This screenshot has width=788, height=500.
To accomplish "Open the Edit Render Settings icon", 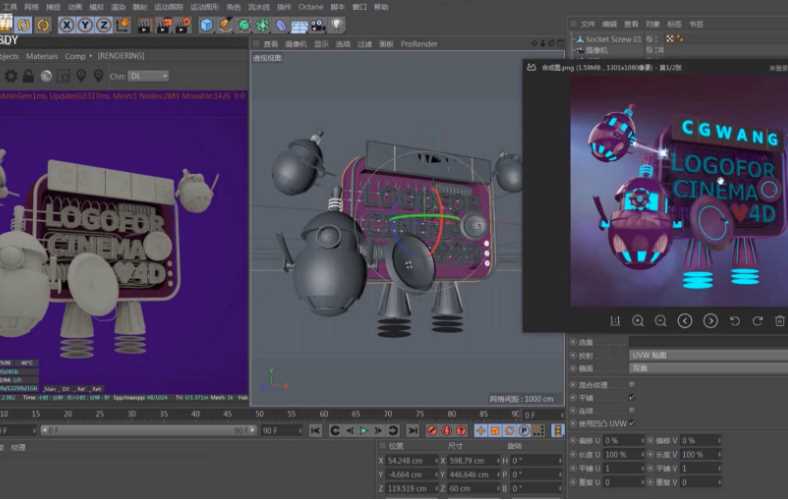I will point(183,25).
